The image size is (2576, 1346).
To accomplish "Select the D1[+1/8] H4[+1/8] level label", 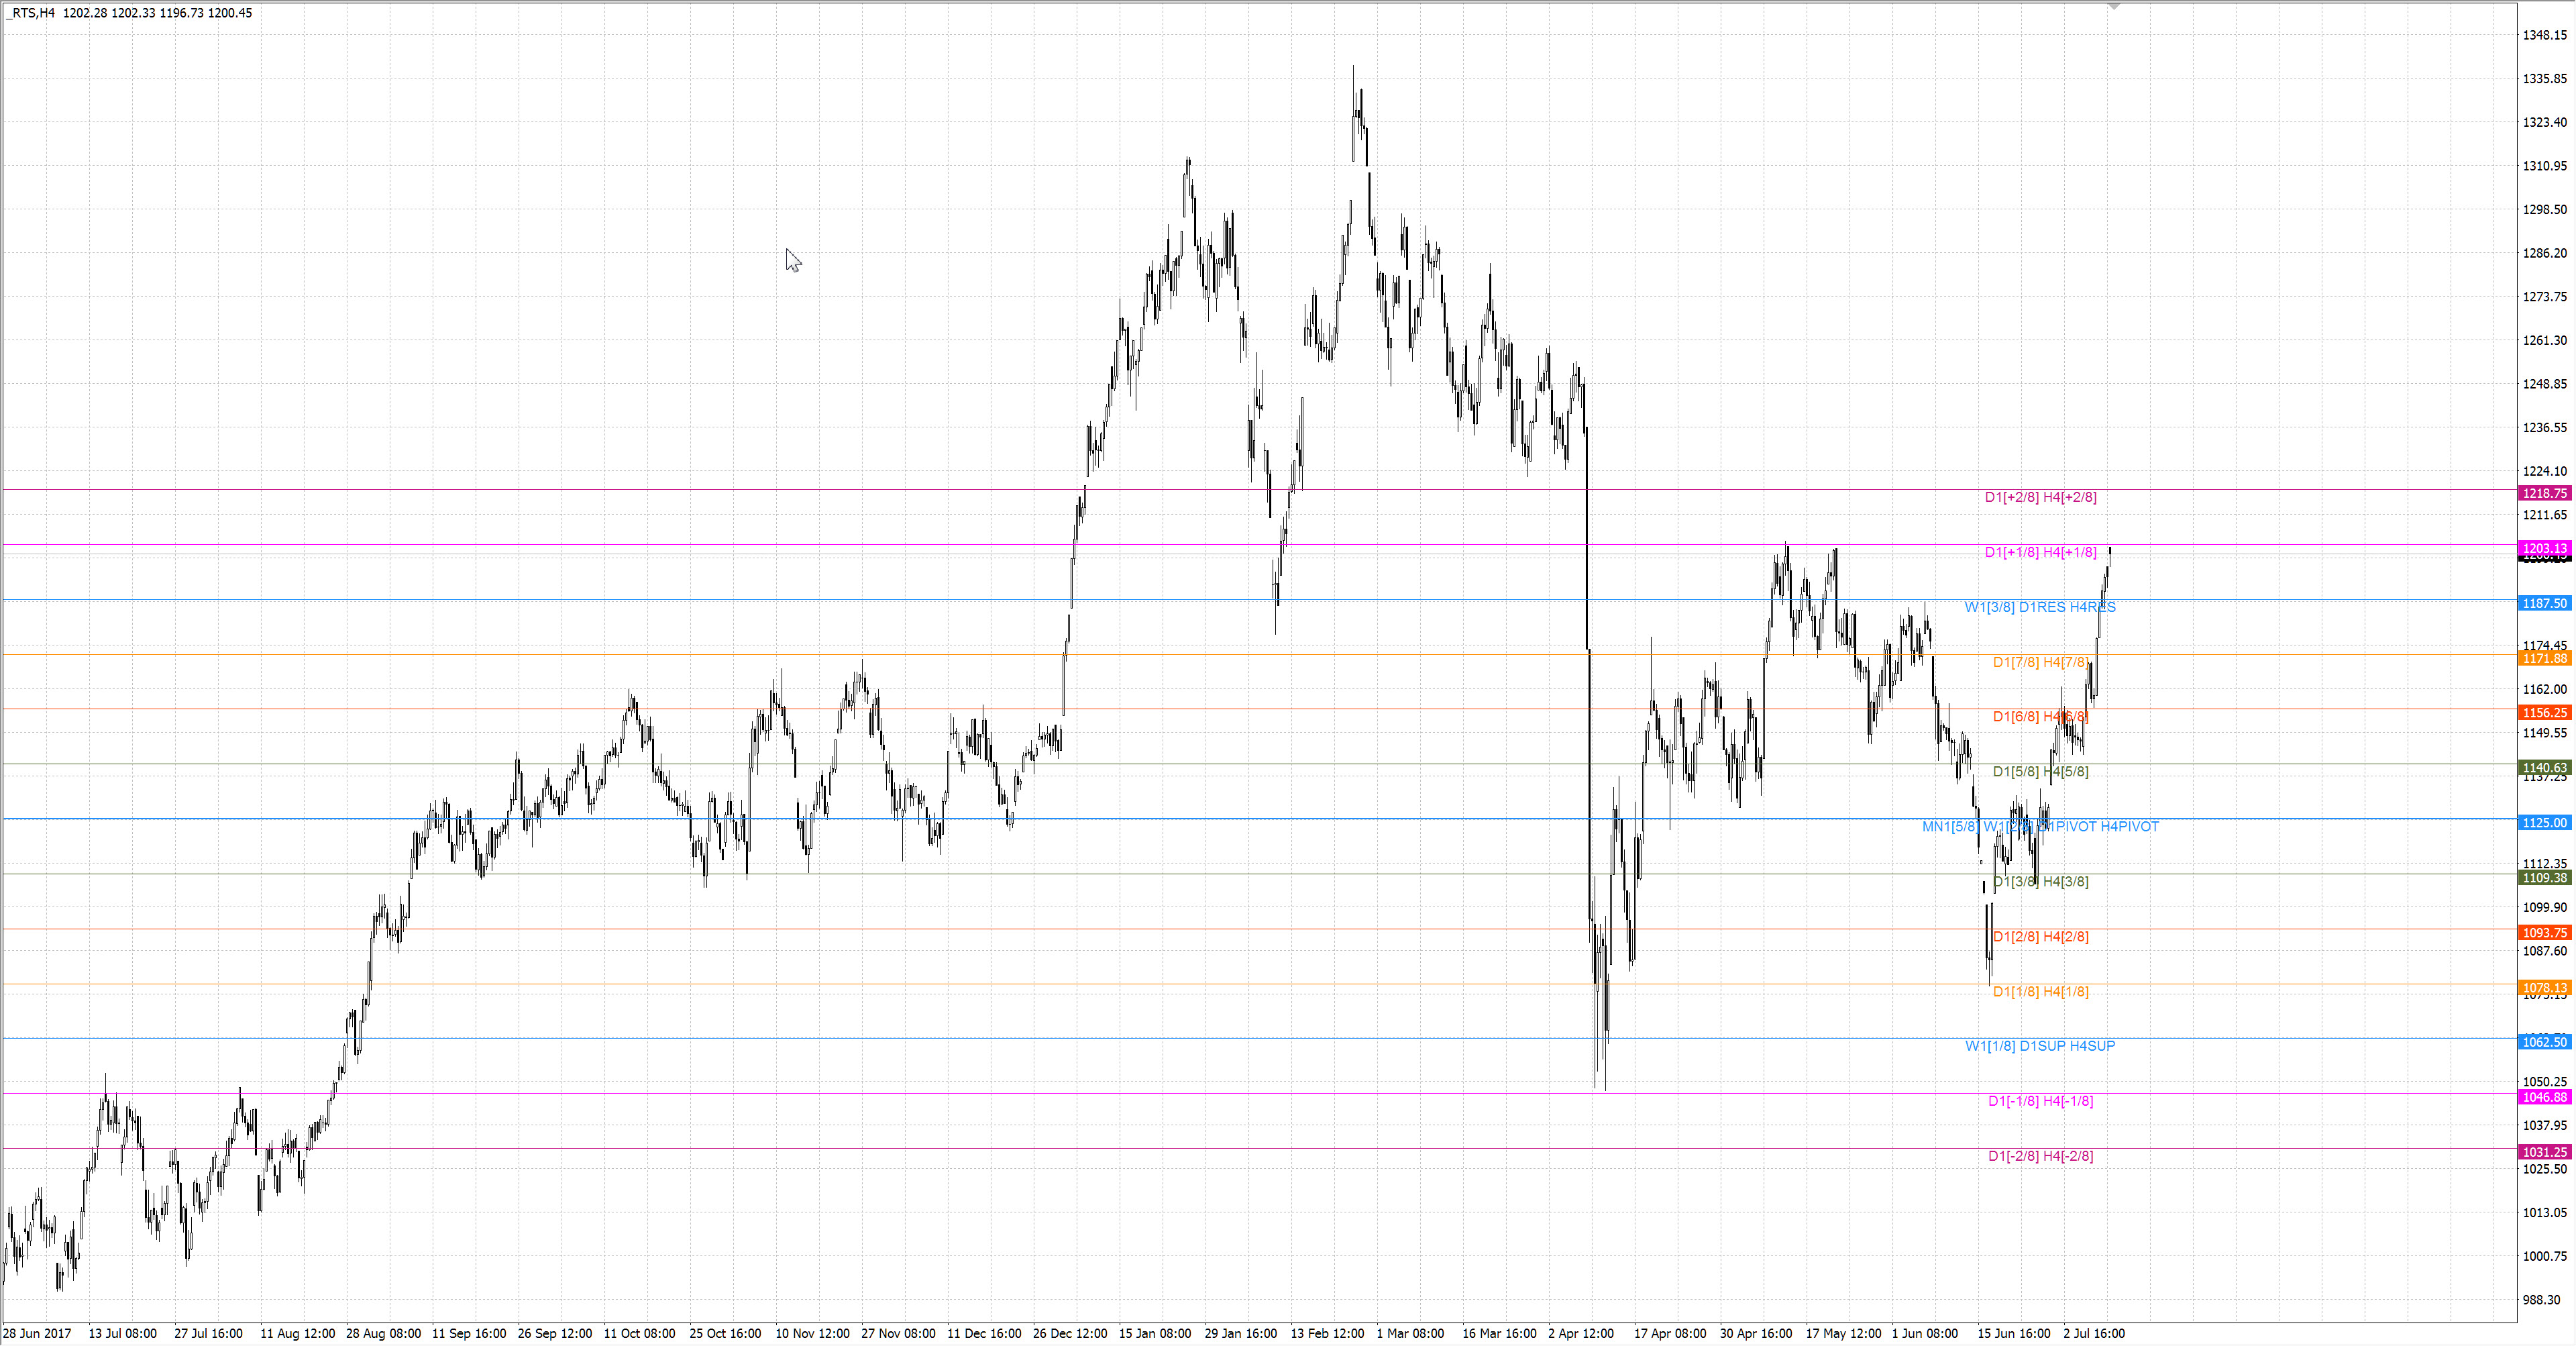I will point(2040,552).
